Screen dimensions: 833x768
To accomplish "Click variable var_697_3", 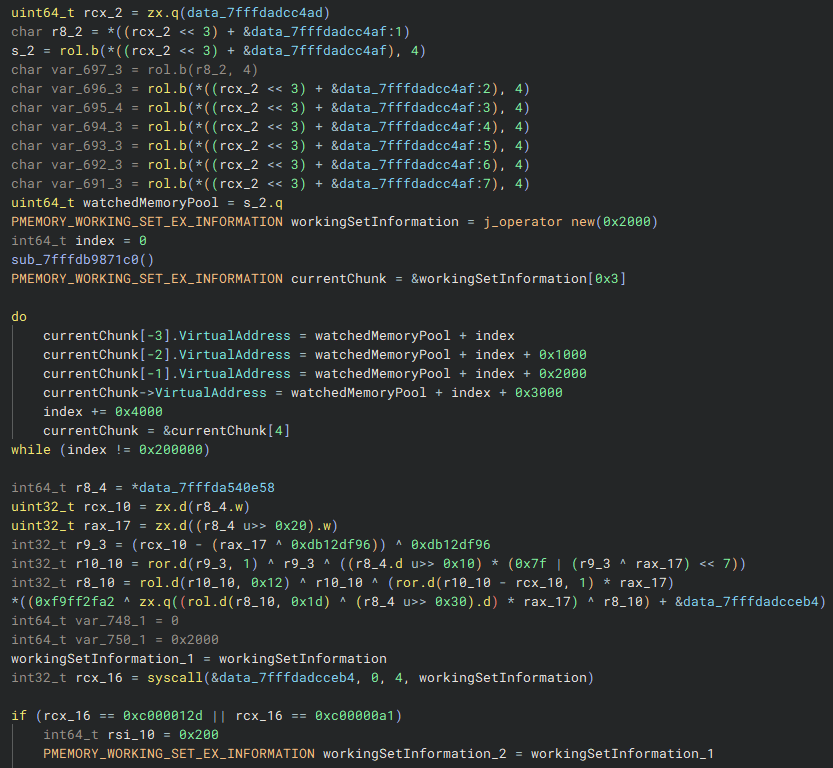I will tap(87, 70).
